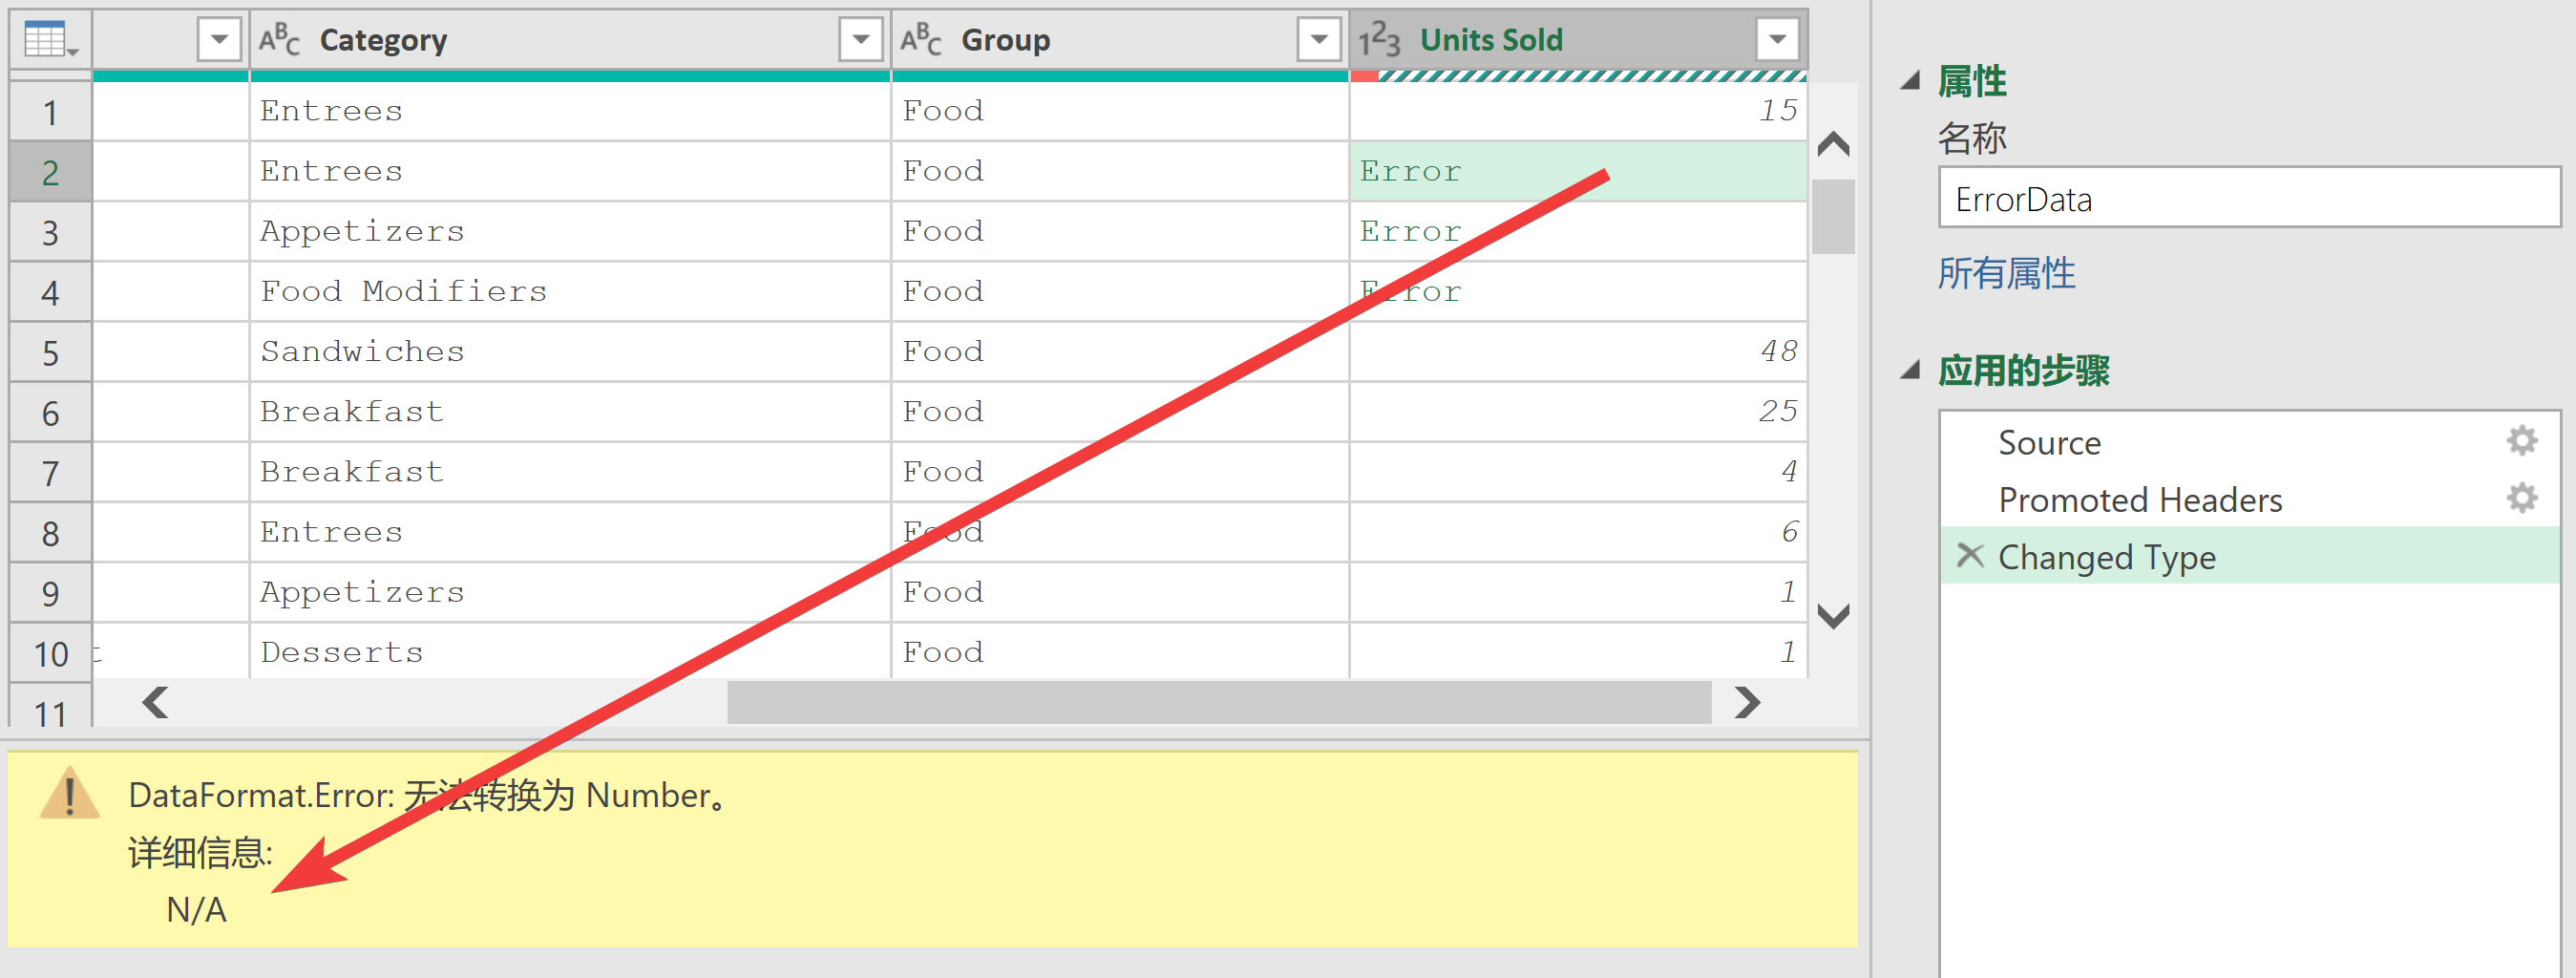Screen dimensions: 2576x978
Task: Collapse the 属性 section
Action: (x=1911, y=81)
